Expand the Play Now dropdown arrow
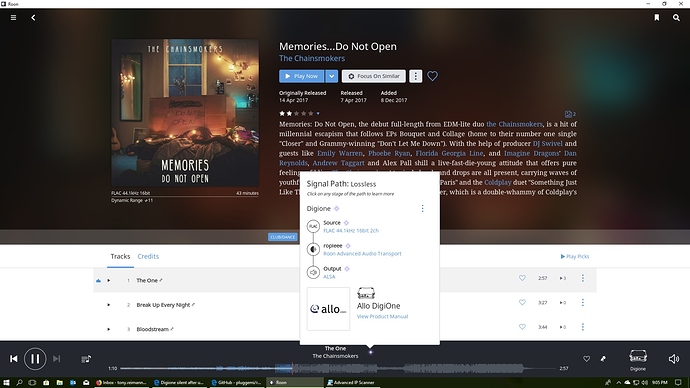The height and width of the screenshot is (388, 690). click(331, 76)
